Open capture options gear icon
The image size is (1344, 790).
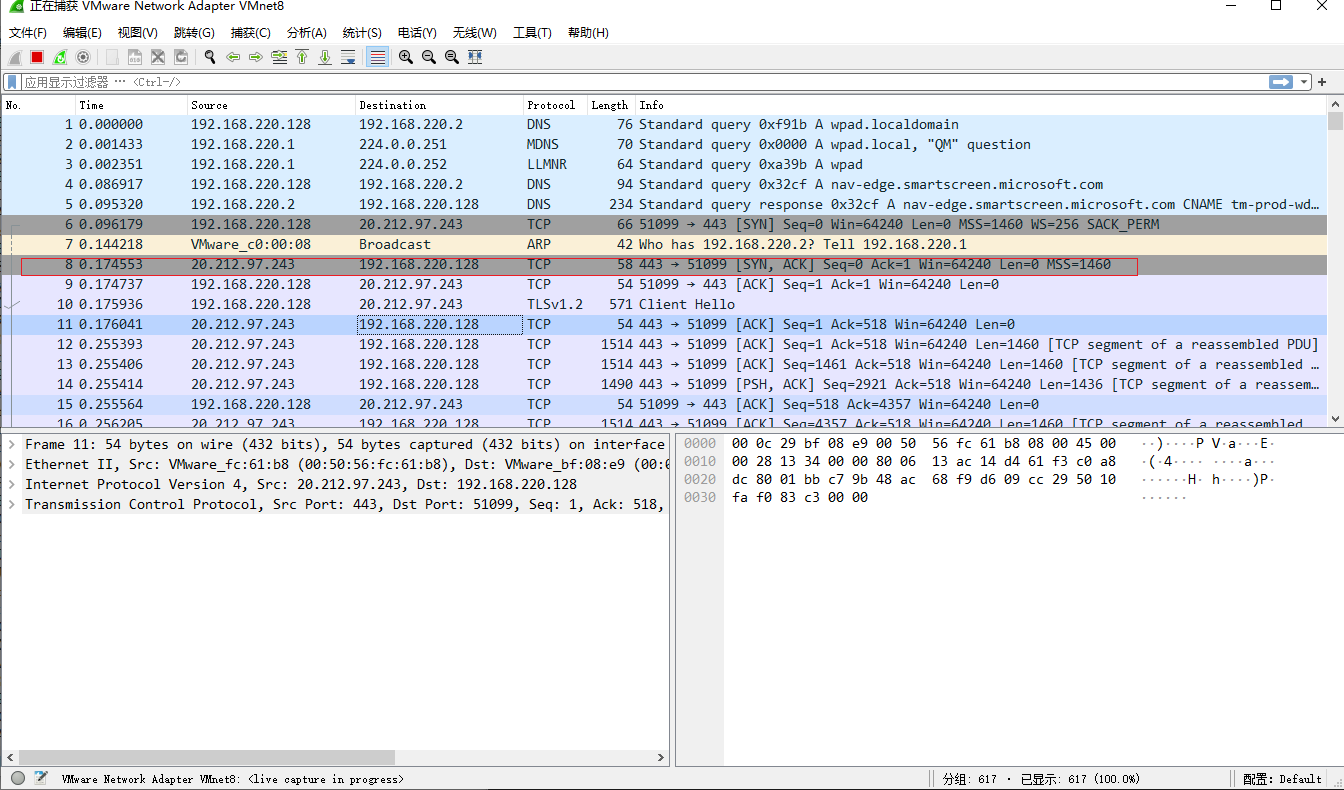point(83,57)
